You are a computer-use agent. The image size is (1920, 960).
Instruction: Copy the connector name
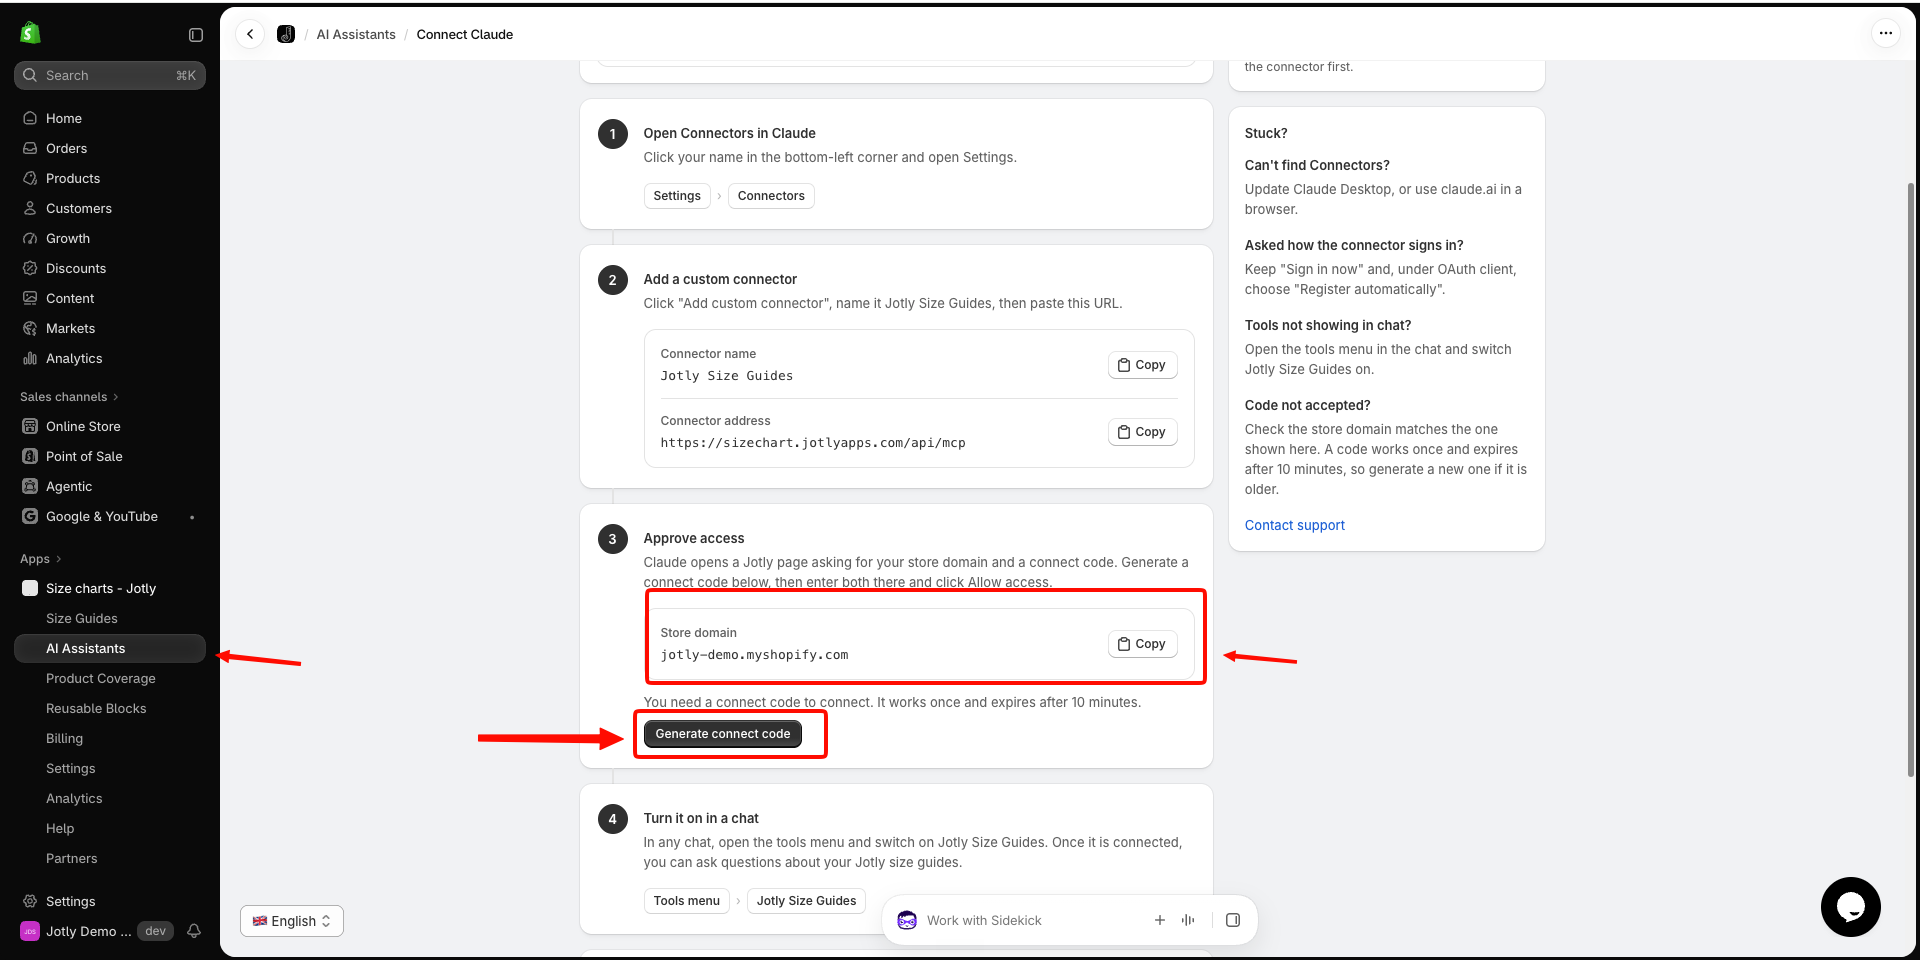click(1142, 365)
